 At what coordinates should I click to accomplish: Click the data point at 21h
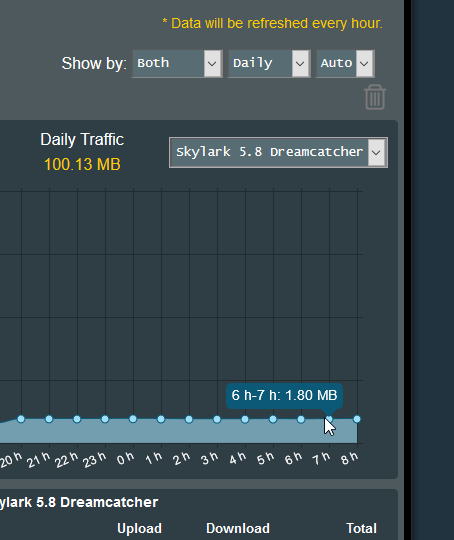pos(49,419)
